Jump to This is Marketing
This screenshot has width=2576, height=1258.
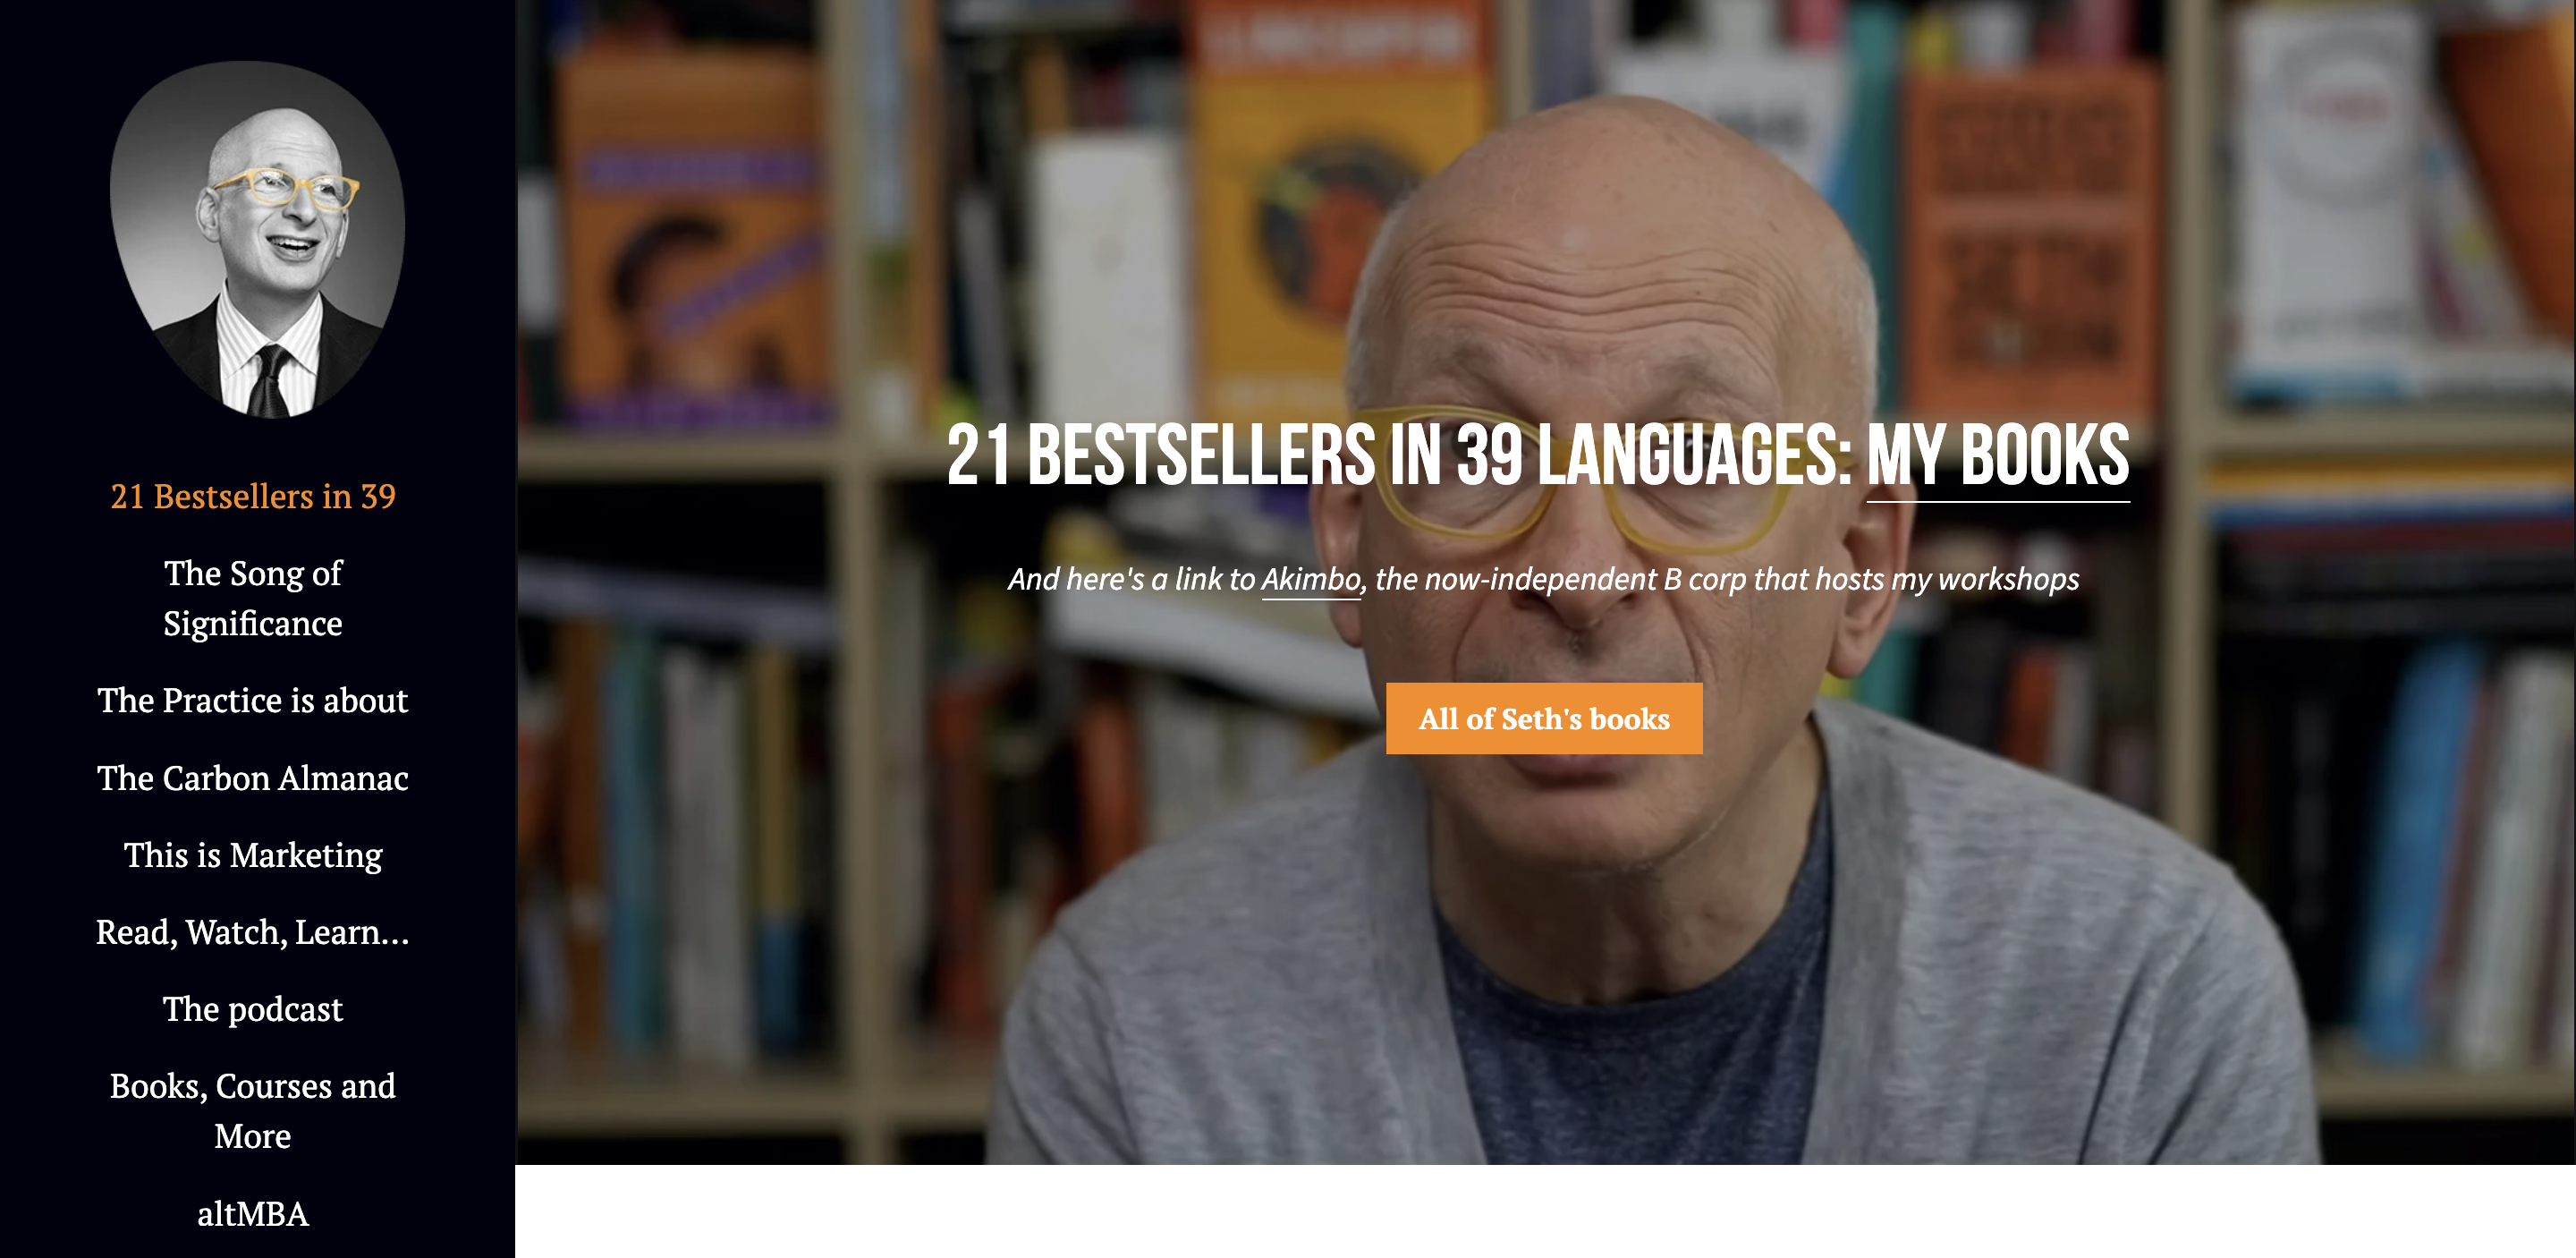click(x=253, y=855)
